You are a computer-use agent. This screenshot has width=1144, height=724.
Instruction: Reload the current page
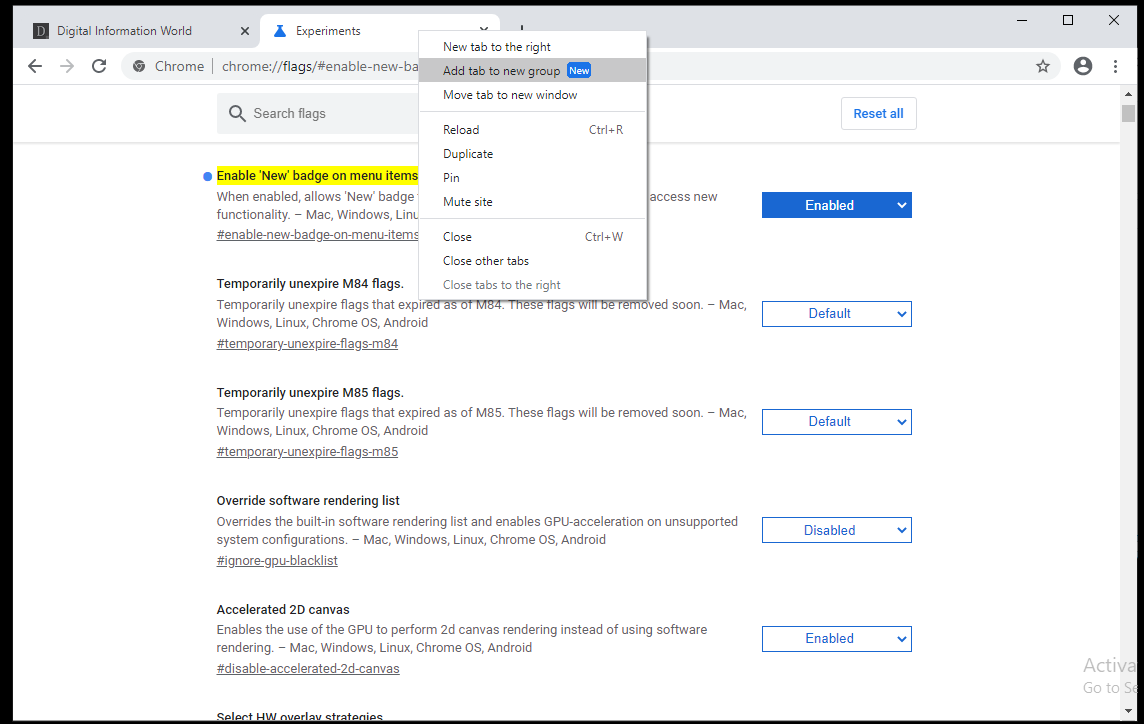tap(99, 66)
